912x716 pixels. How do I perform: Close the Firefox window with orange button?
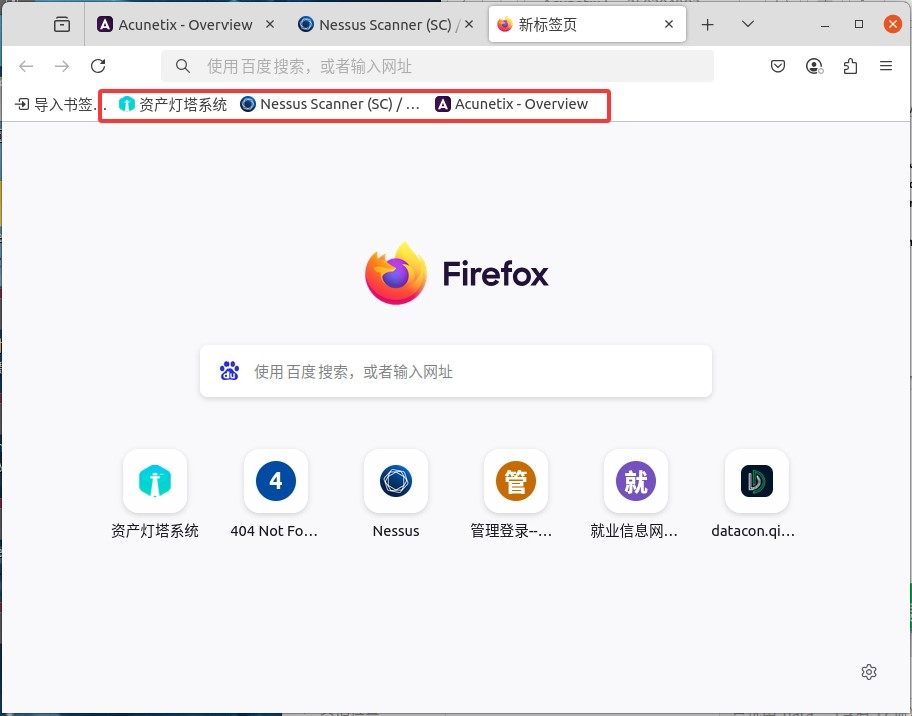click(x=893, y=24)
